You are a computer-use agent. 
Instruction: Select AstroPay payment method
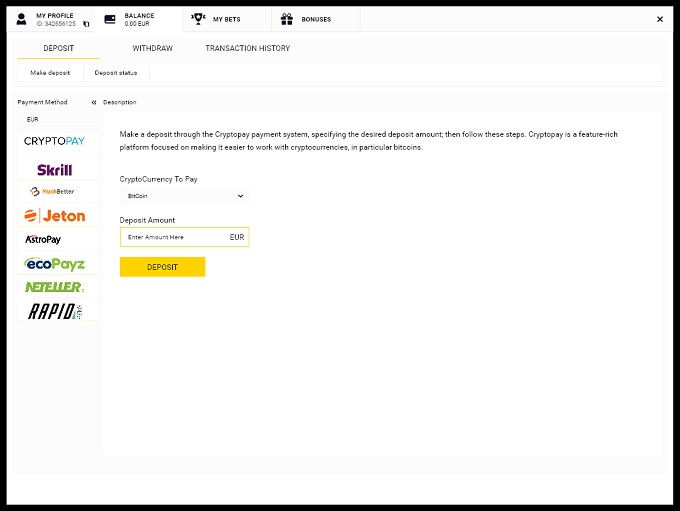pyautogui.click(x=44, y=240)
